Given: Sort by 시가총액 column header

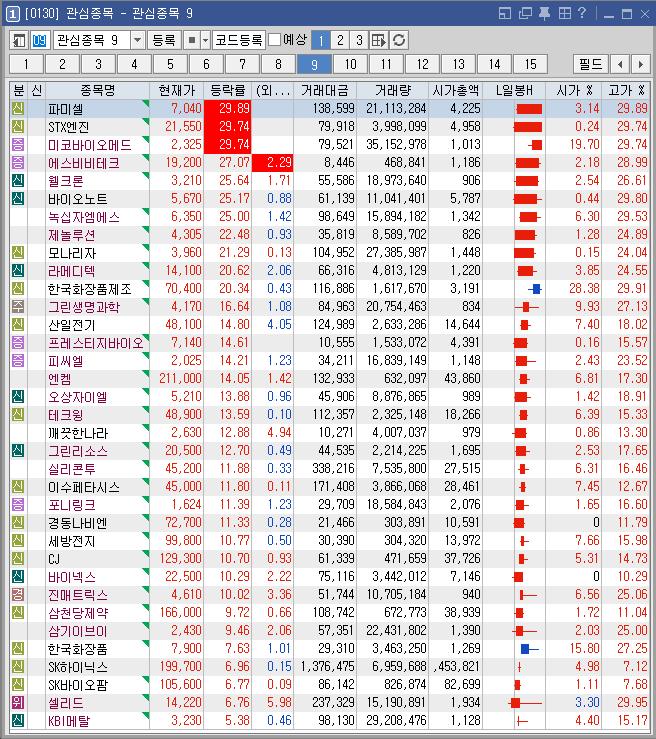Looking at the screenshot, I should 456,90.
